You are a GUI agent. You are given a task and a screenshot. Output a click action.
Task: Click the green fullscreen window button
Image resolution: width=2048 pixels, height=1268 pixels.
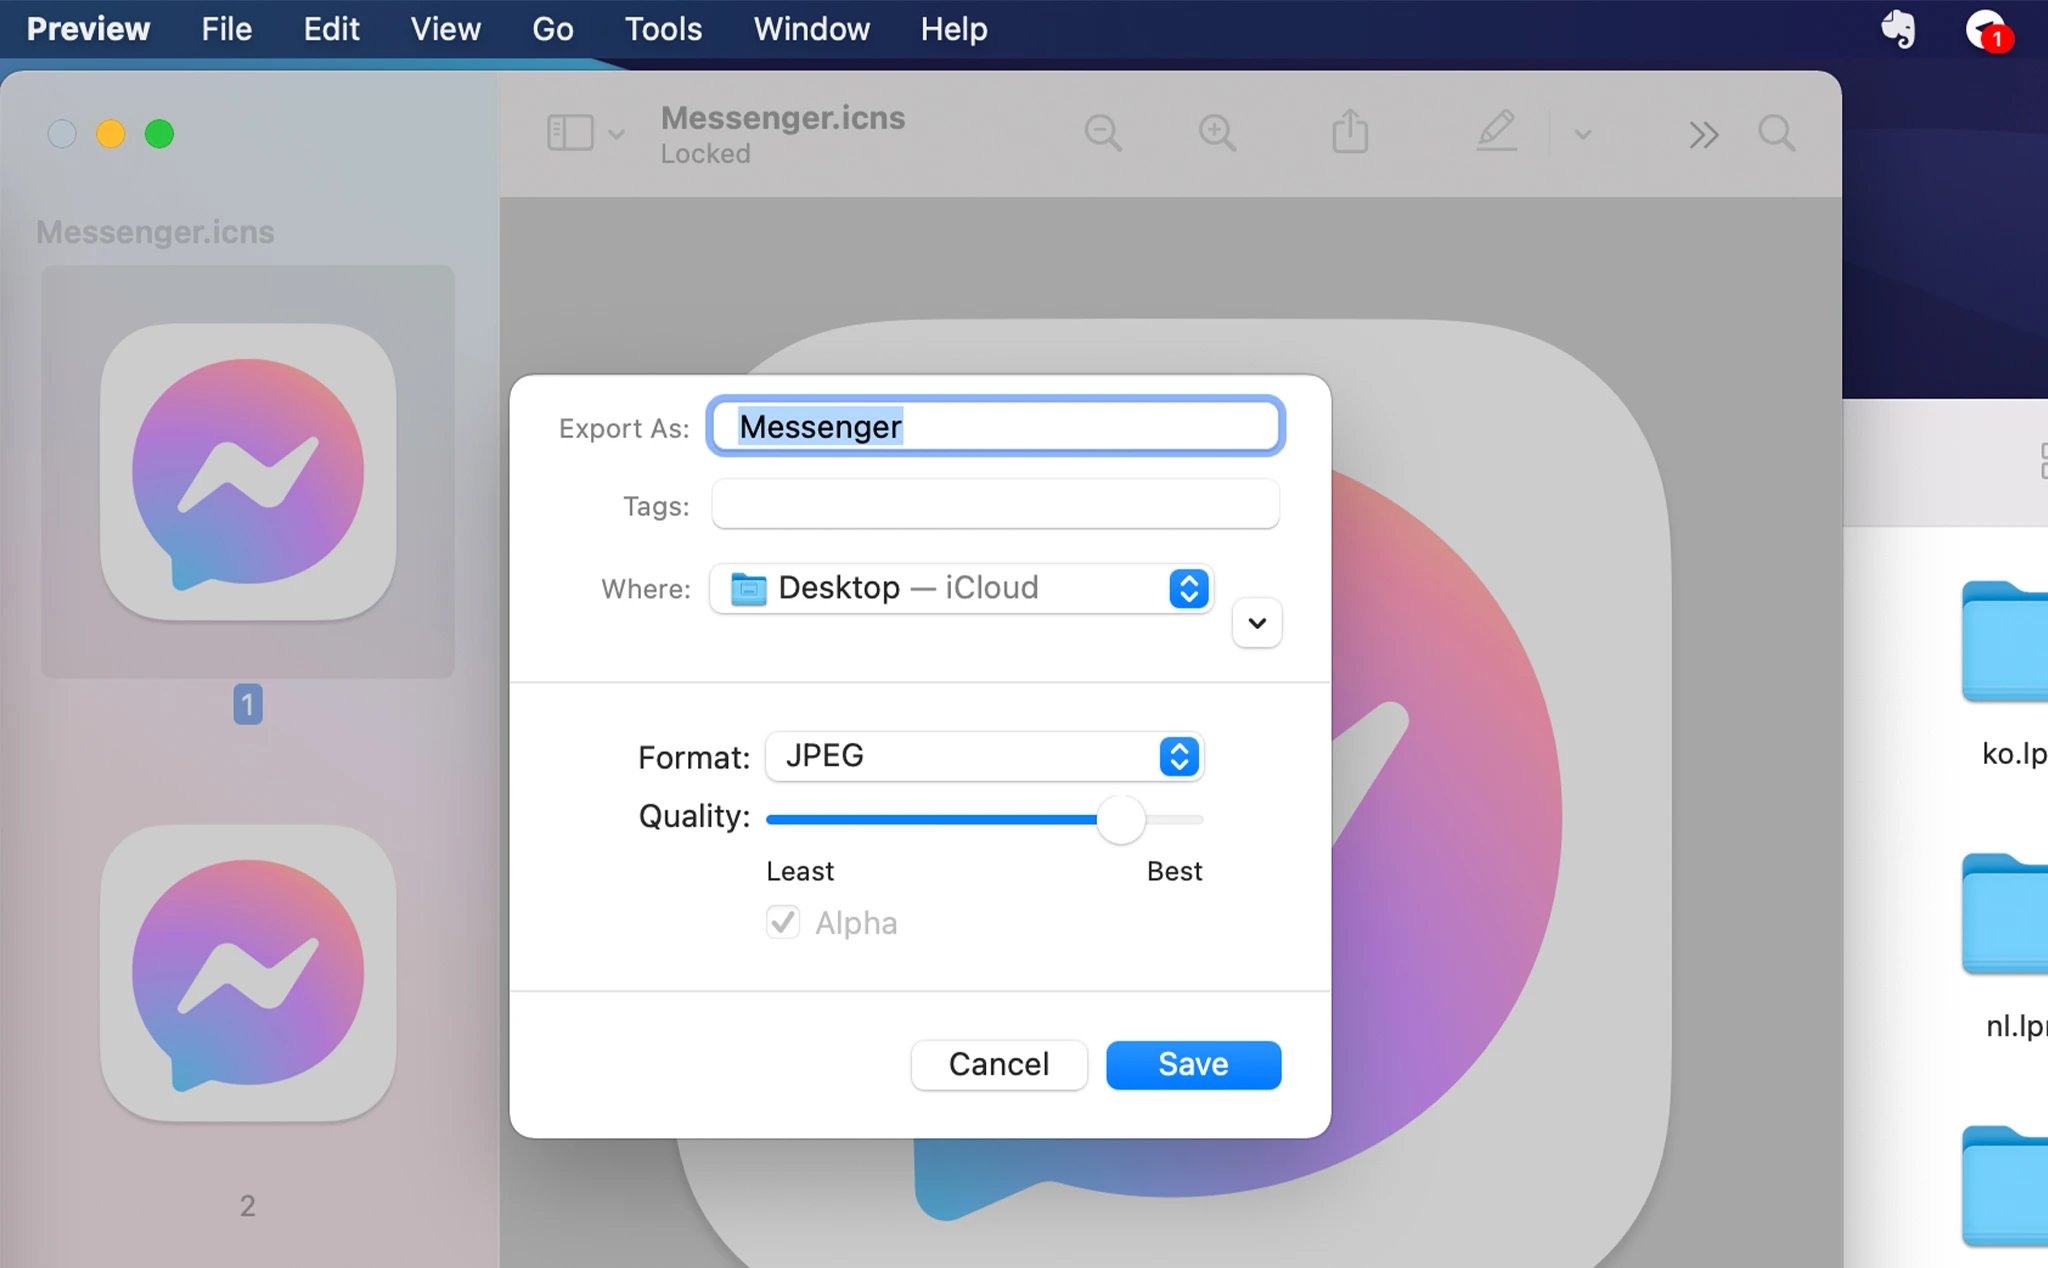(x=159, y=133)
